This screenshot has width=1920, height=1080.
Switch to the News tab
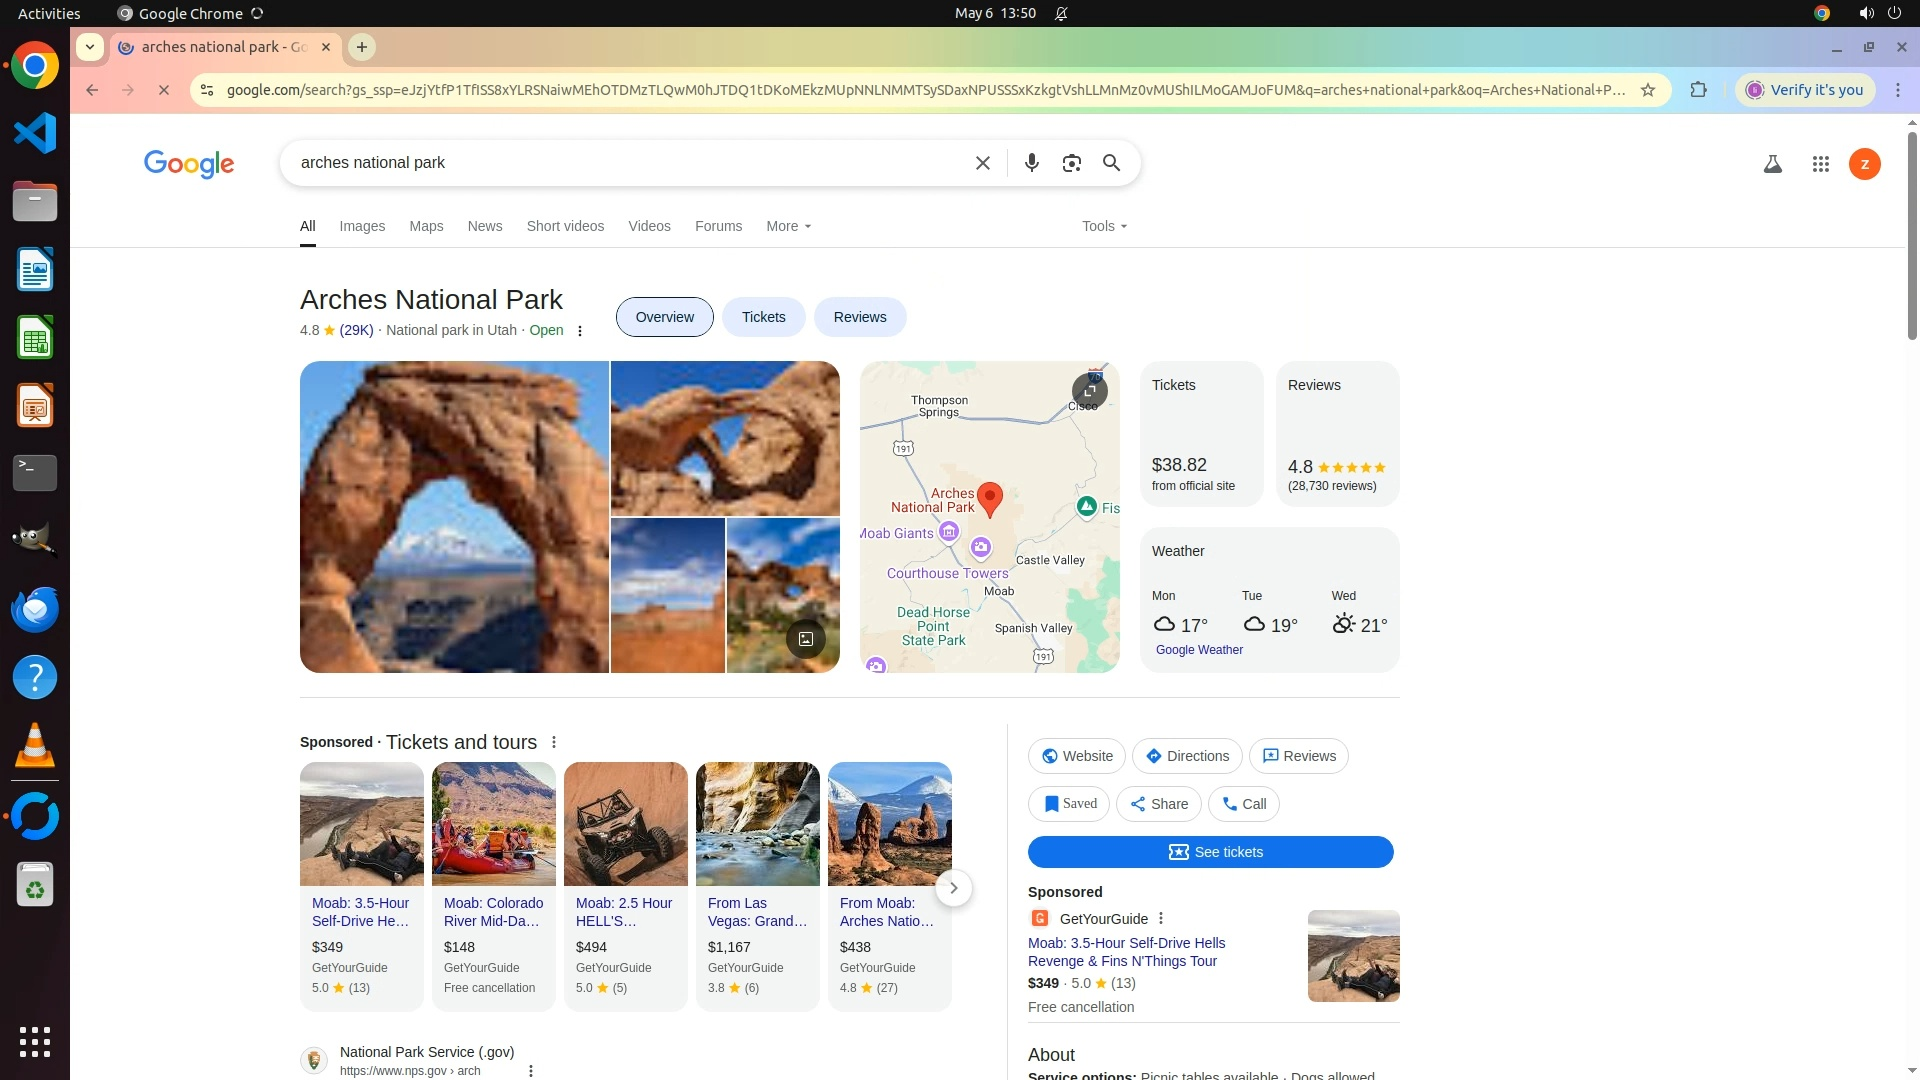485,226
